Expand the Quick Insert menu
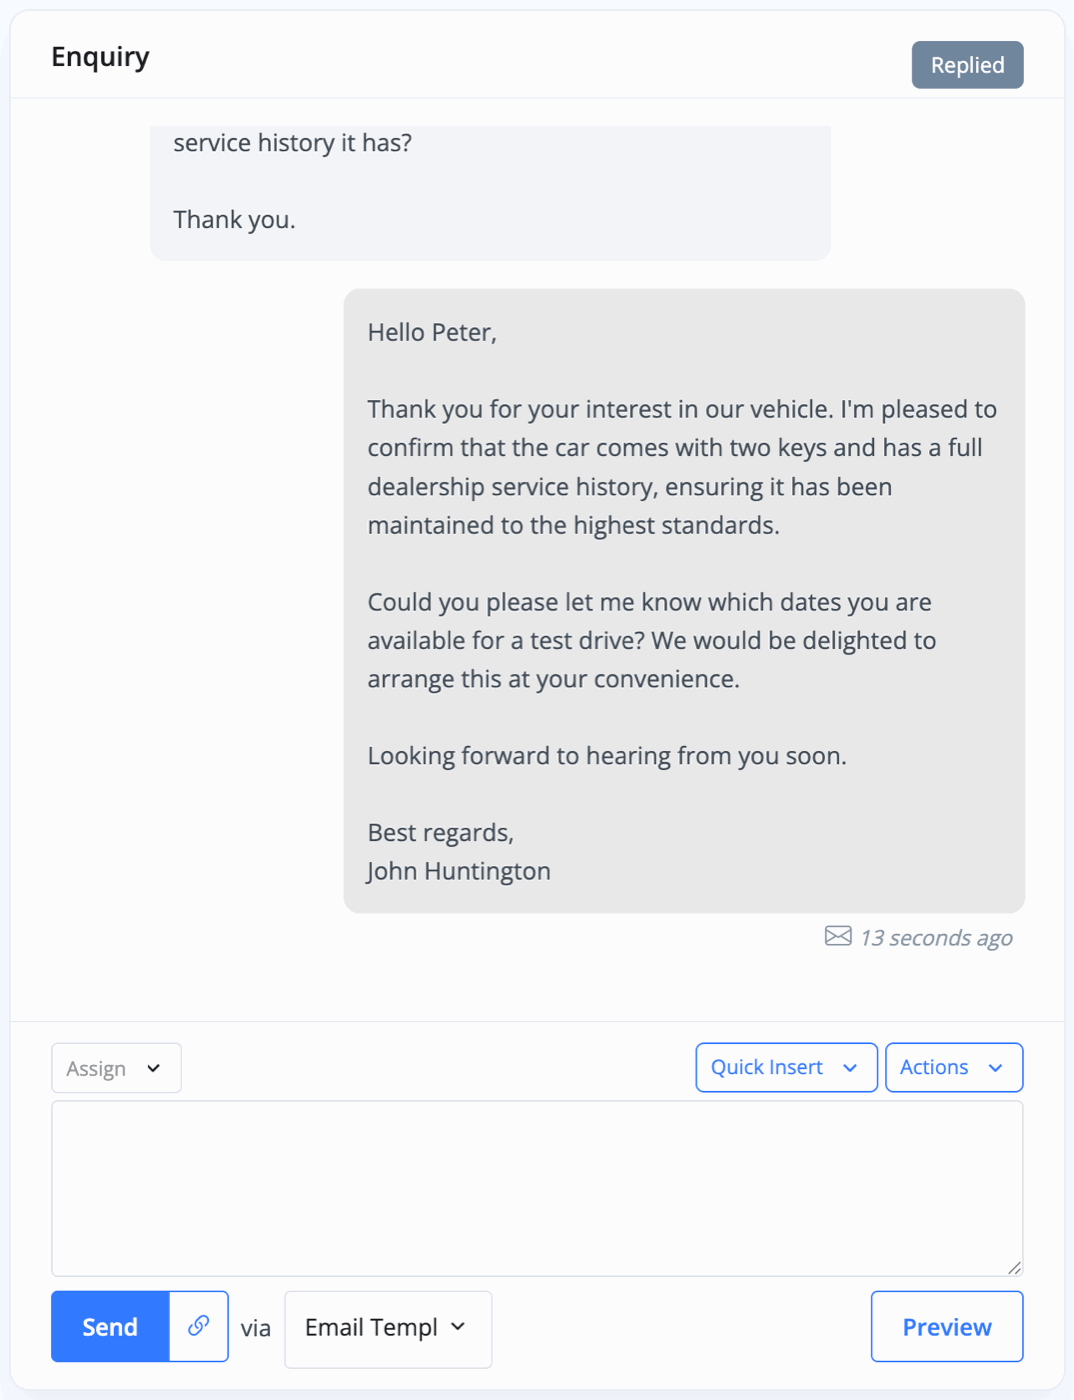Screen dimensions: 1074x1400 pyautogui.click(x=786, y=1068)
